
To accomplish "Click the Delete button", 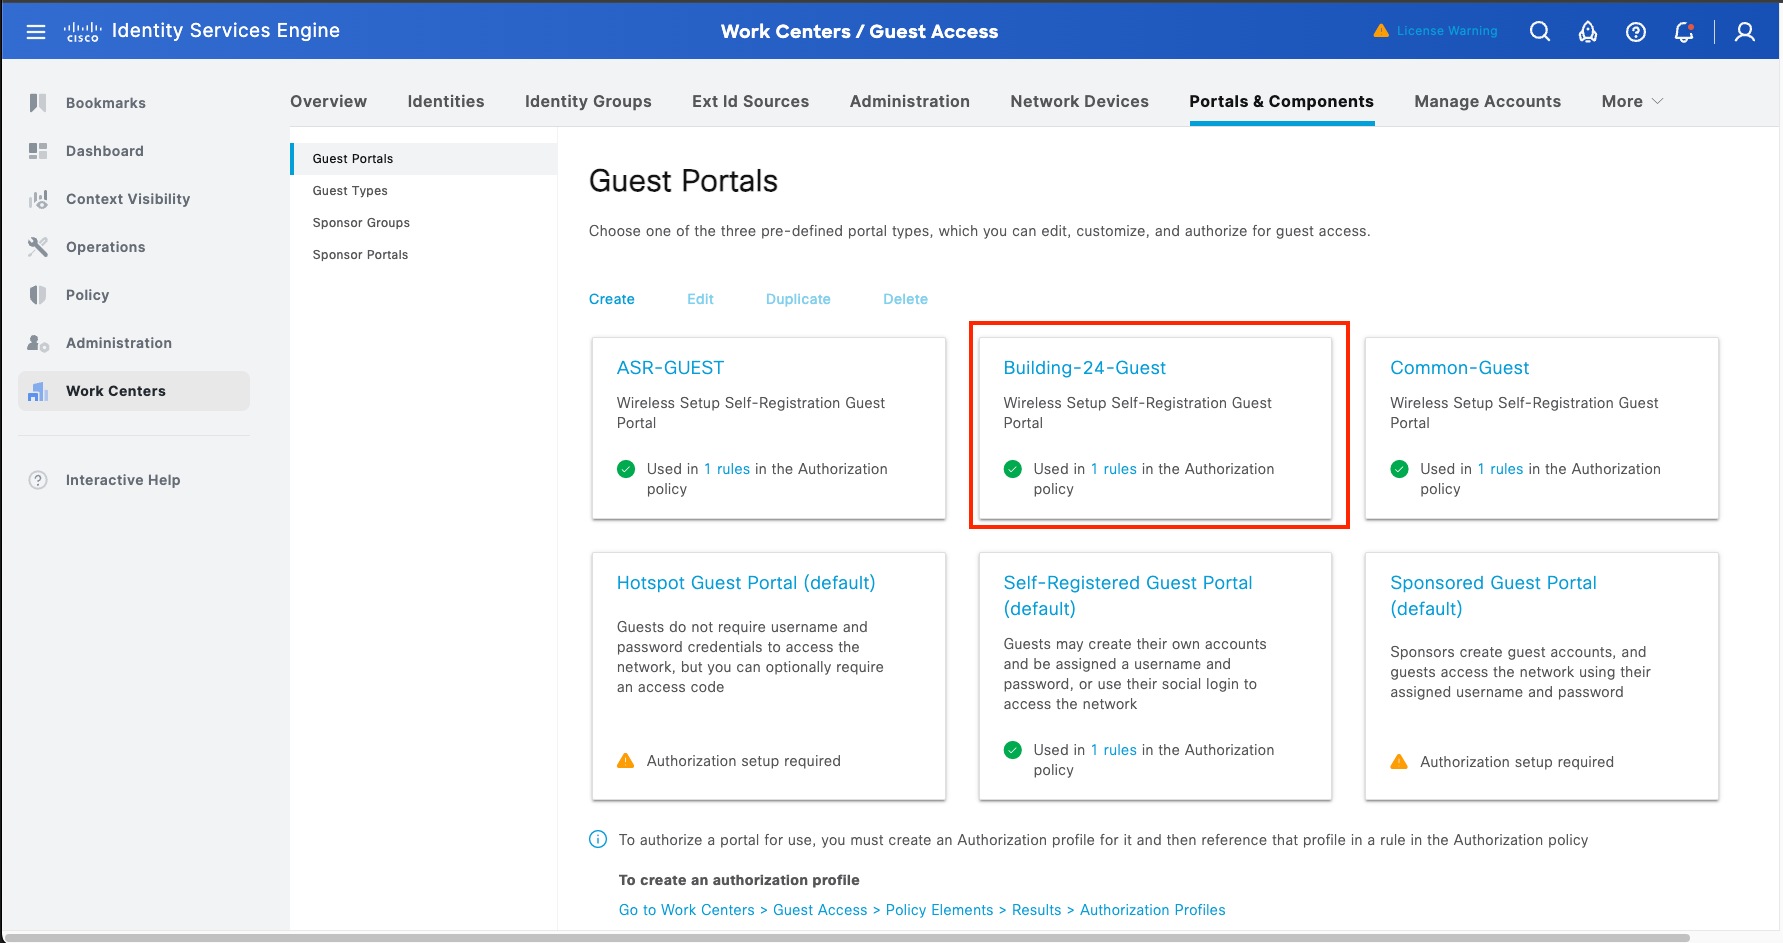I will click(x=905, y=299).
